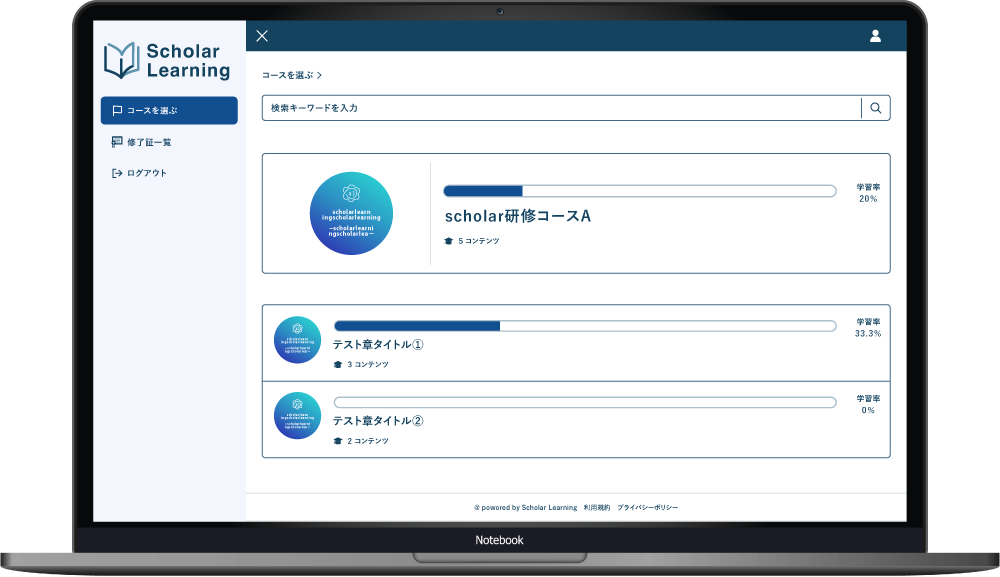Click the scholar研修コースA progress bar
The width and height of the screenshot is (1000, 577).
click(x=639, y=191)
